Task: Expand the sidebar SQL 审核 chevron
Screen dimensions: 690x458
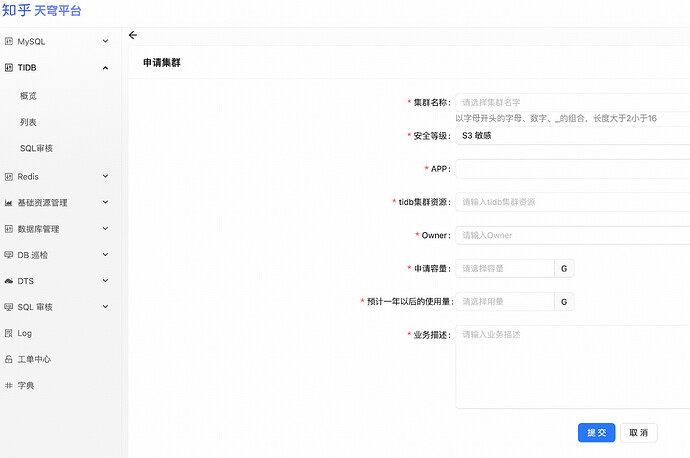Action: (x=105, y=306)
